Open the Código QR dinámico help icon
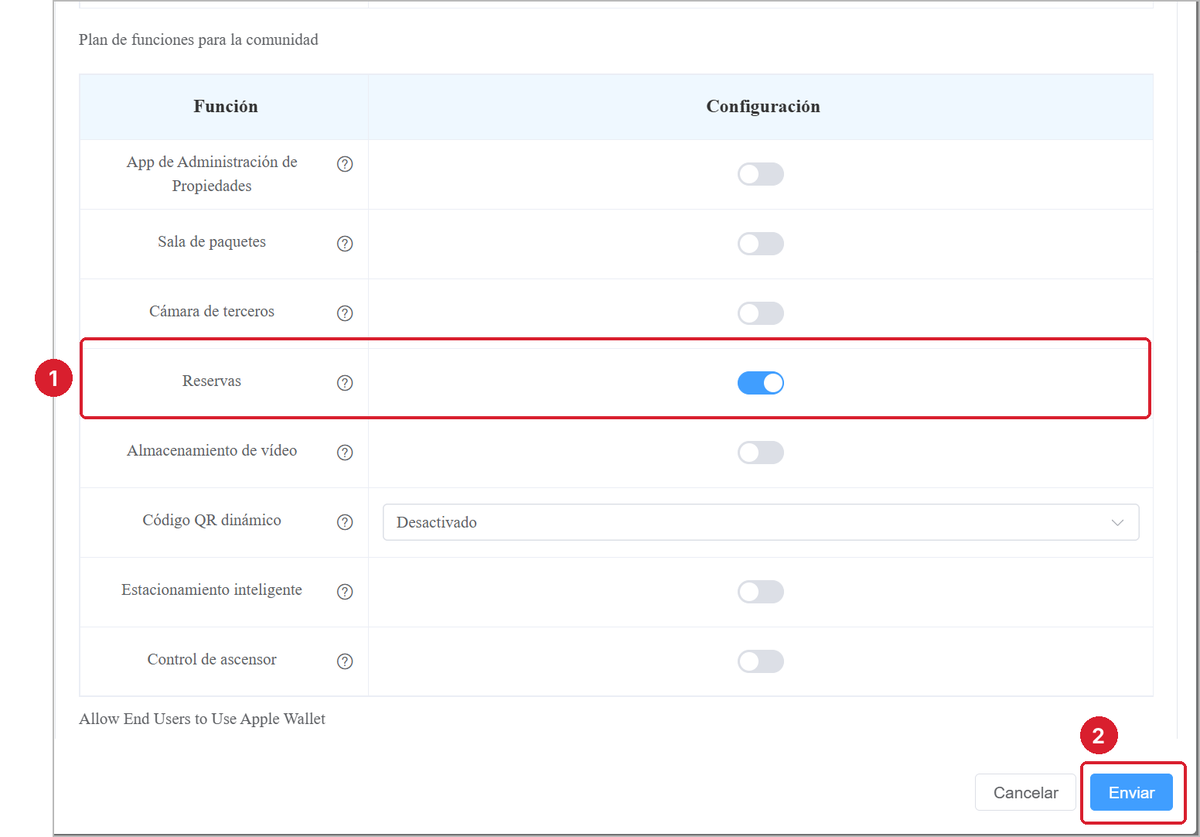1200x837 pixels. (345, 522)
